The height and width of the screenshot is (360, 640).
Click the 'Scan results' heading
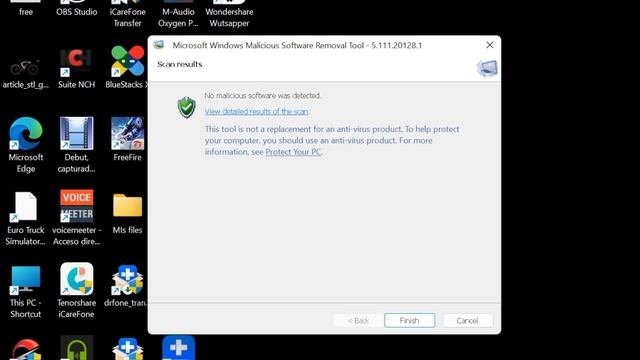pos(180,64)
